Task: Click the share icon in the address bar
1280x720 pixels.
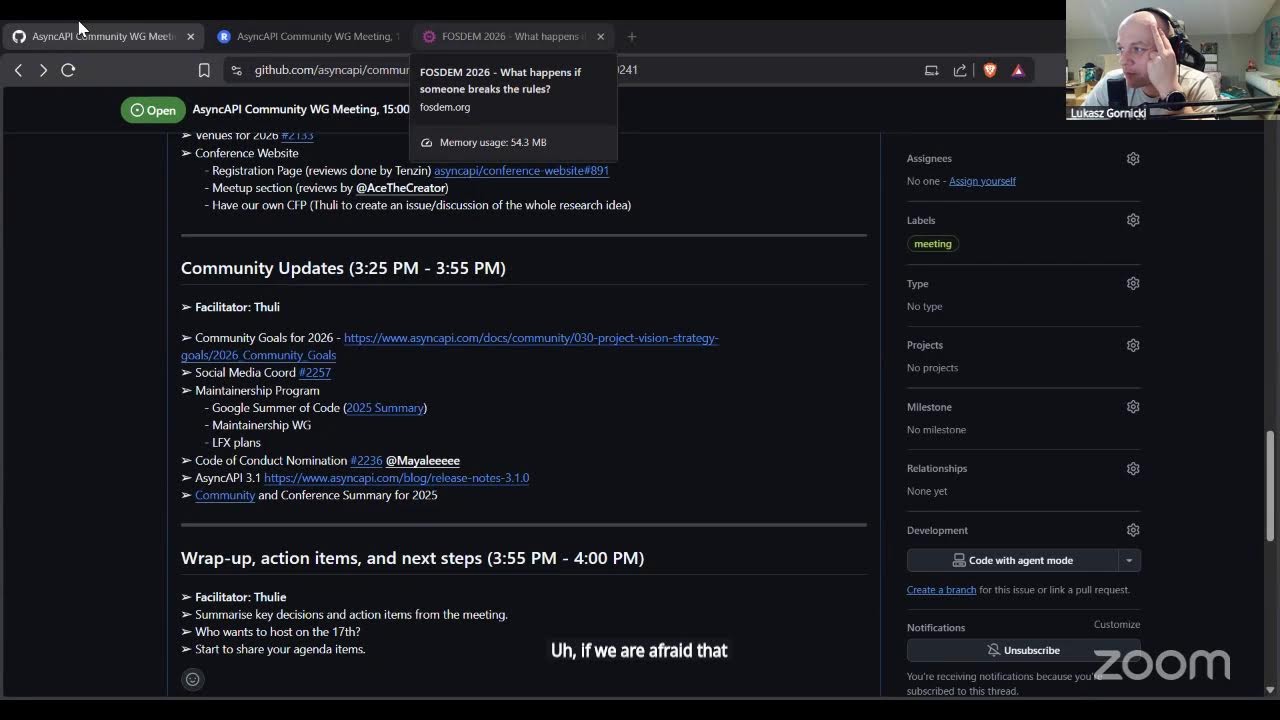Action: 960,70
